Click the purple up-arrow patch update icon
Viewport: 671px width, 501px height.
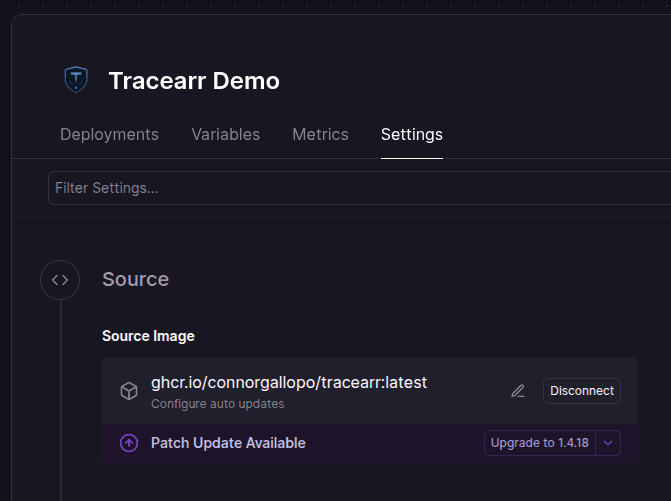pos(129,443)
